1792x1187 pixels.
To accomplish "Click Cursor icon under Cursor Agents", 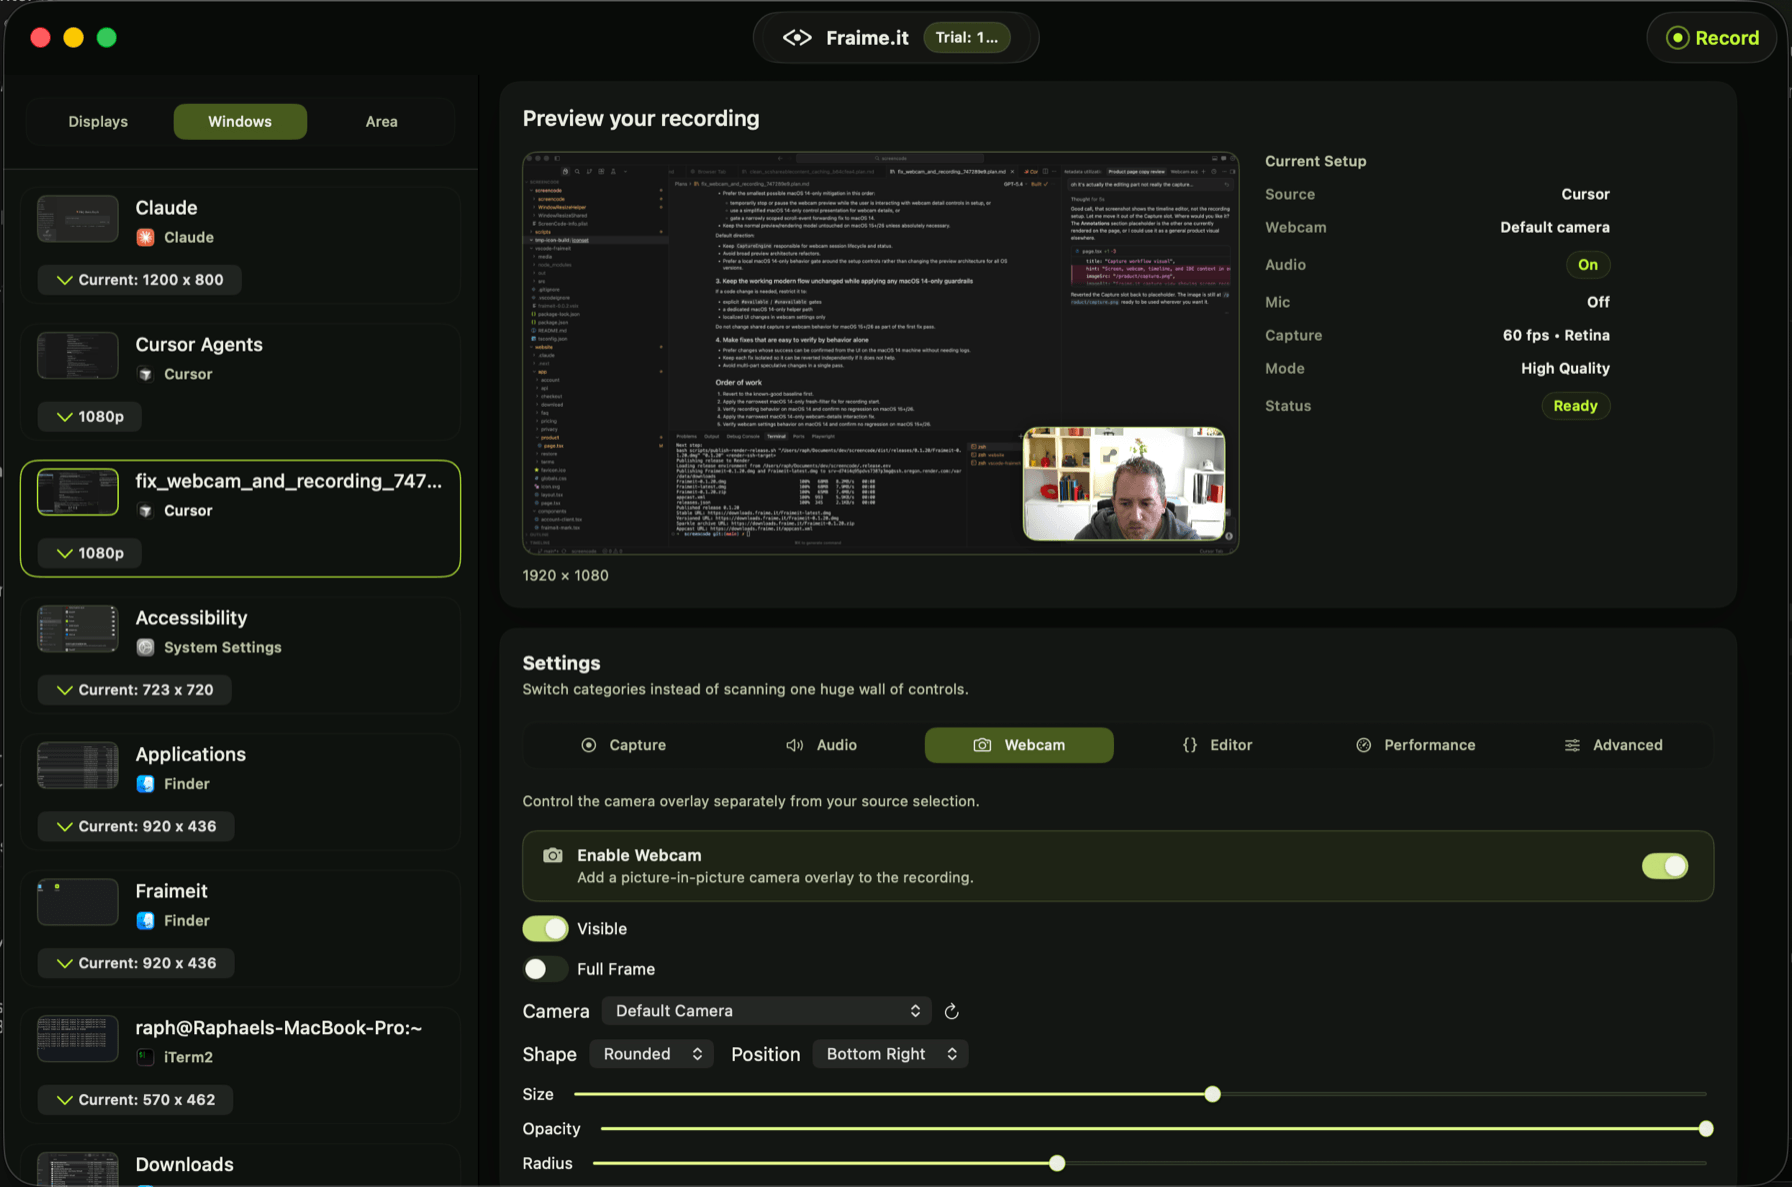I will pos(145,374).
